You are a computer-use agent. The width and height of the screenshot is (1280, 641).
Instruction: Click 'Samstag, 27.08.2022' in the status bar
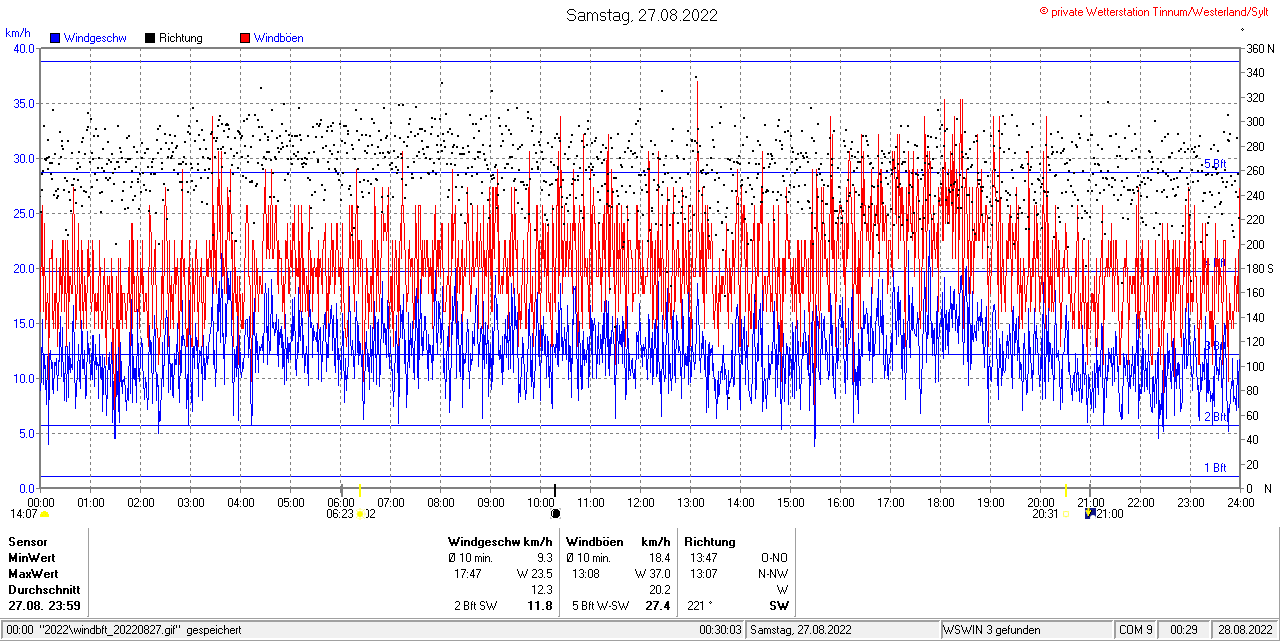click(801, 630)
